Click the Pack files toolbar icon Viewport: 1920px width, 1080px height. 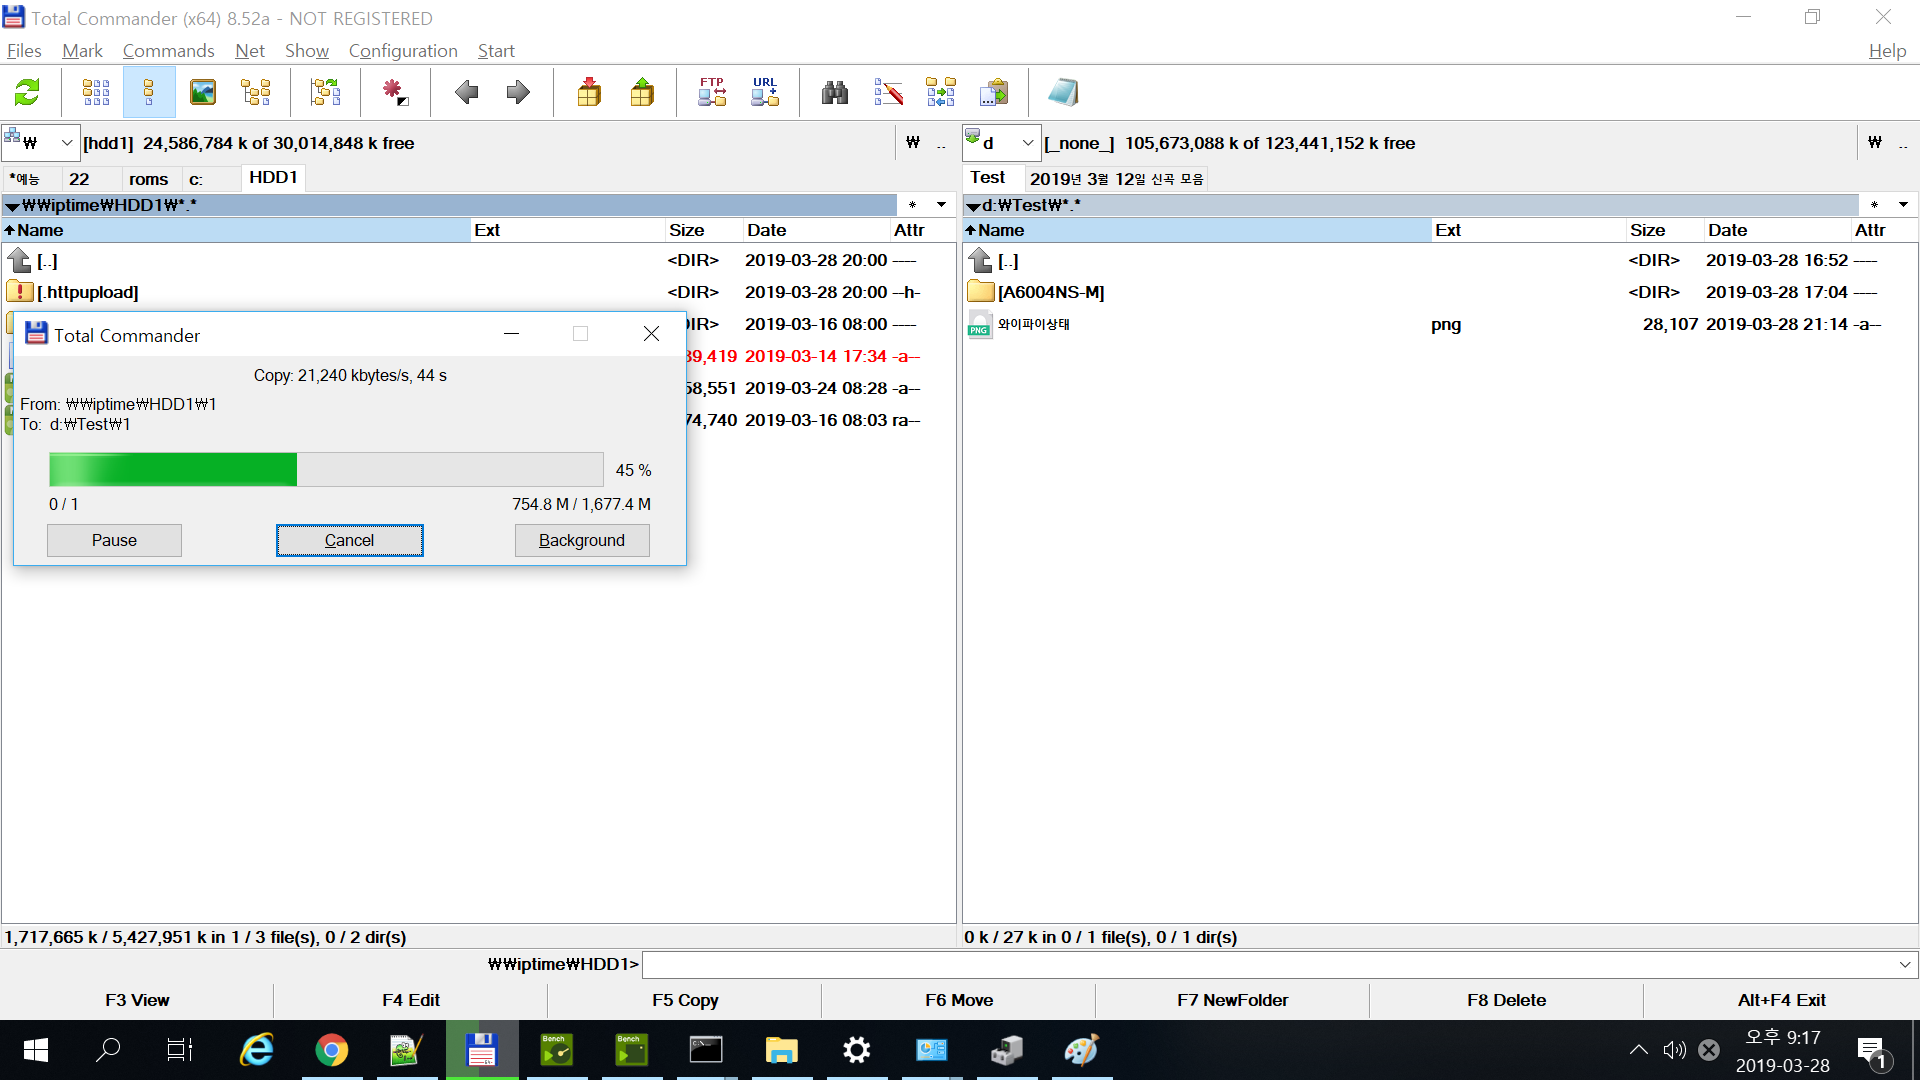589,93
